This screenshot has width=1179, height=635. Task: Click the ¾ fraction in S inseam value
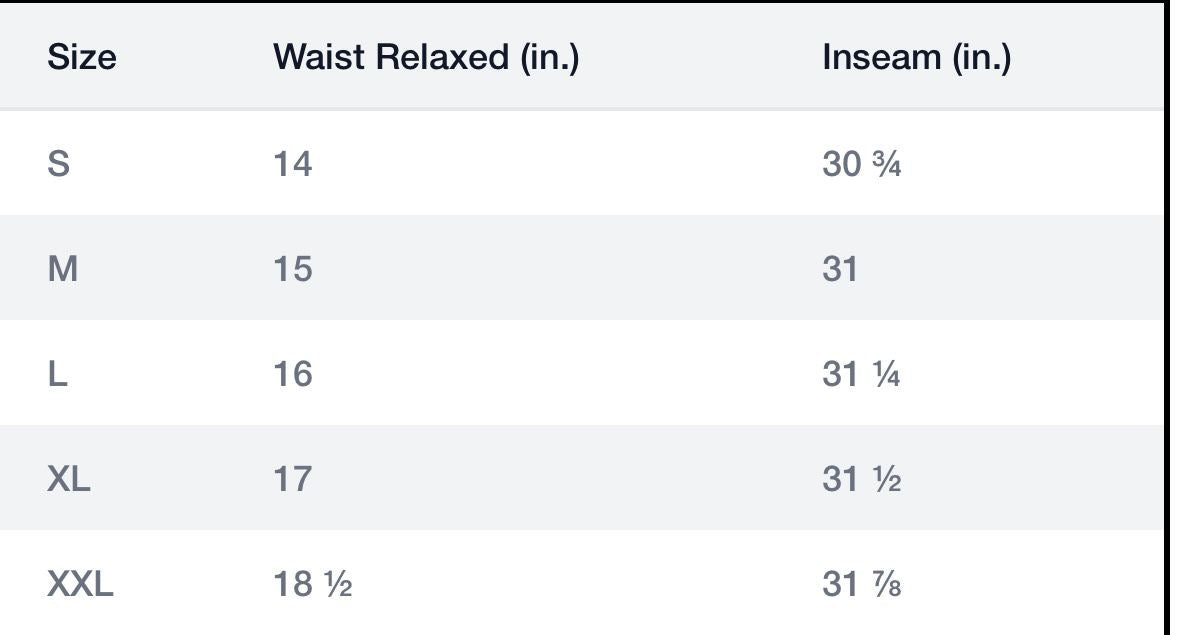coord(885,165)
